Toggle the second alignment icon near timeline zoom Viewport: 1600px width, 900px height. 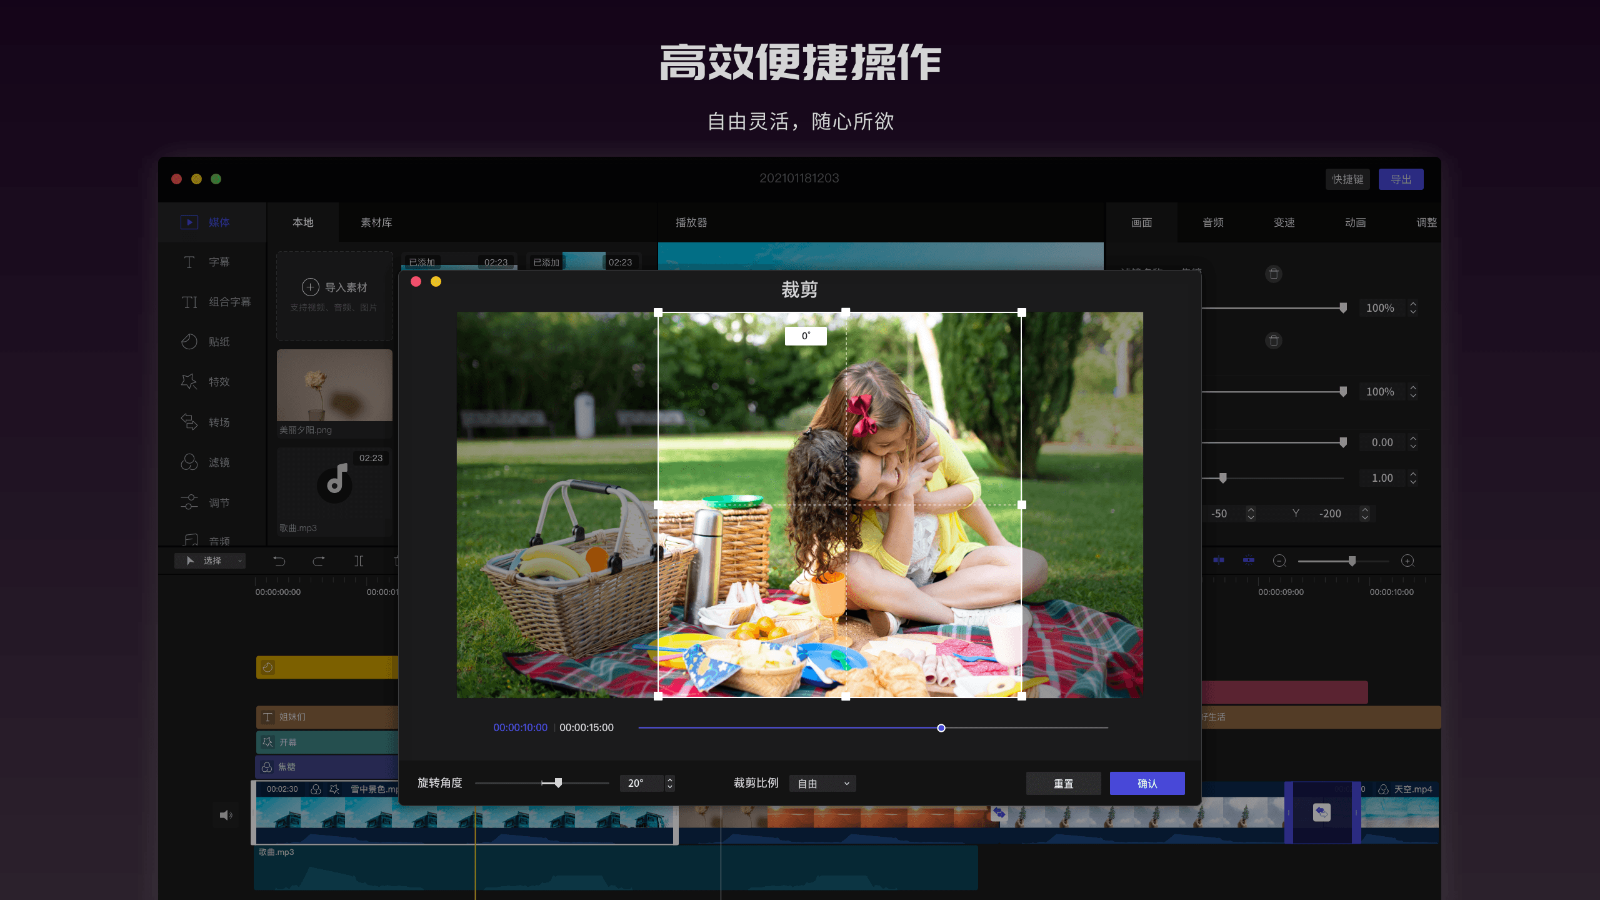[x=1248, y=561]
